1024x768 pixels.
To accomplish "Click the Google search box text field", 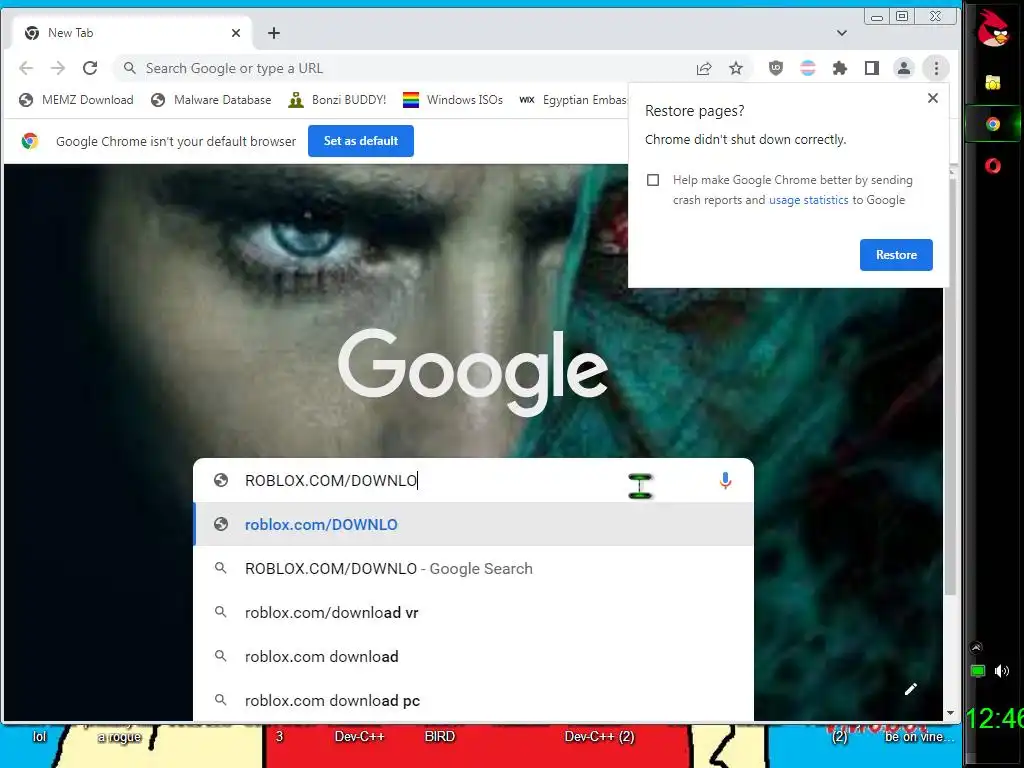I will pyautogui.click(x=473, y=481).
